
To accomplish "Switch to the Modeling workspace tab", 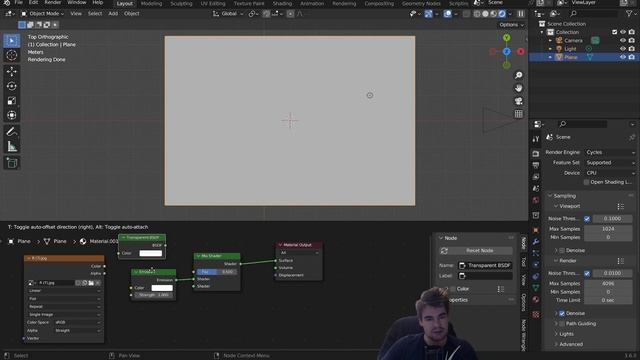I will (x=151, y=3).
